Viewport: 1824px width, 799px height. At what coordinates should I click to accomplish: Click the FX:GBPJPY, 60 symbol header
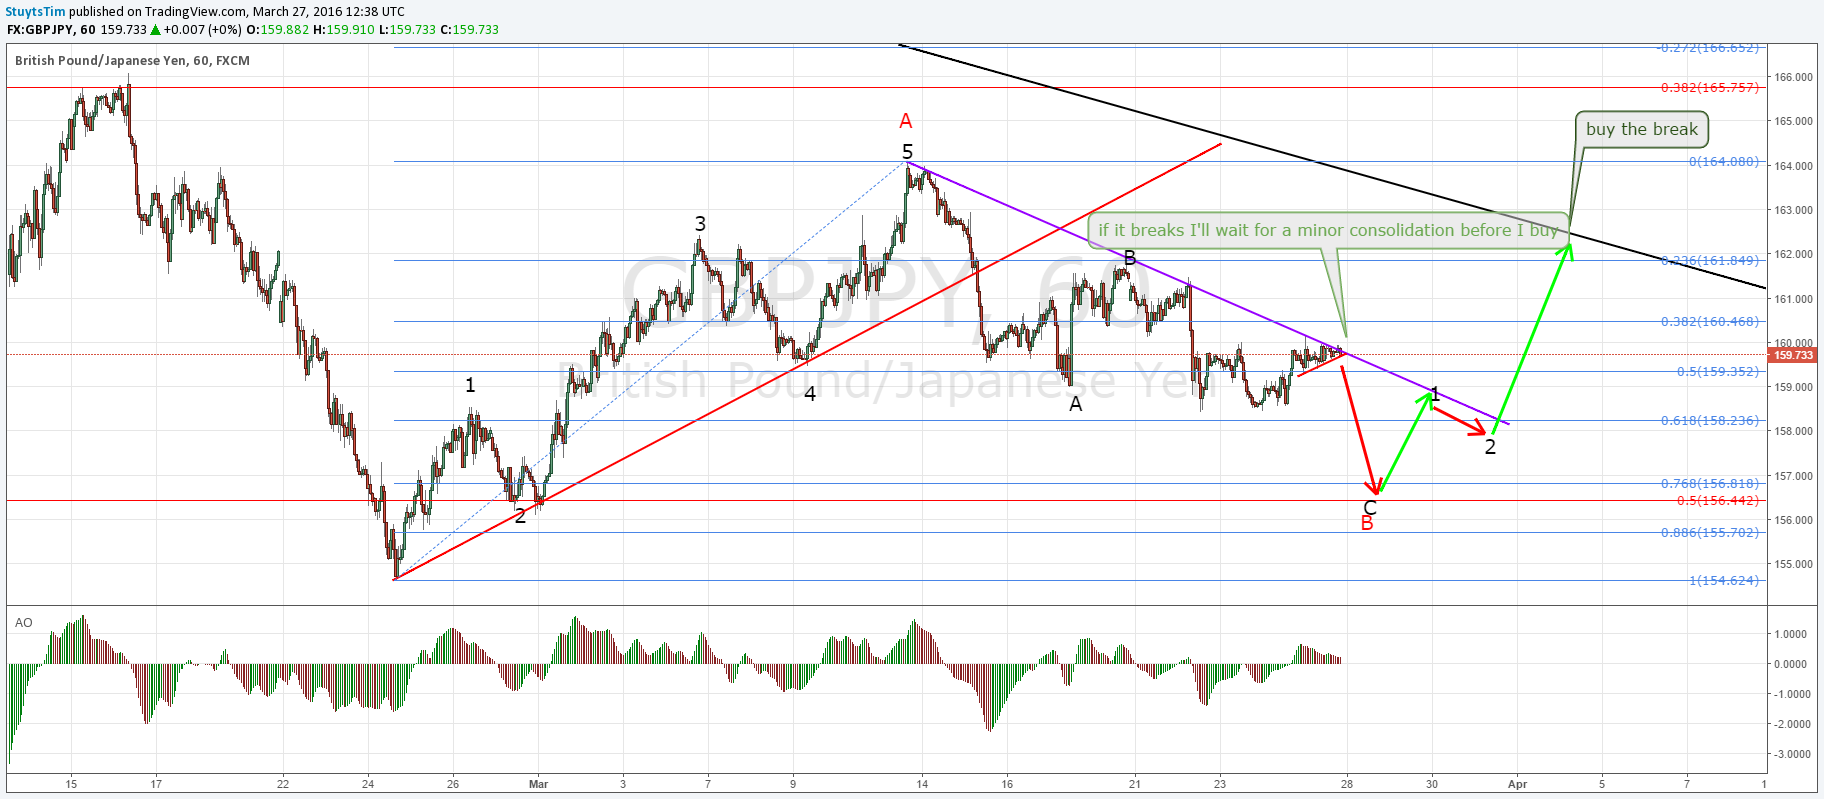click(51, 30)
